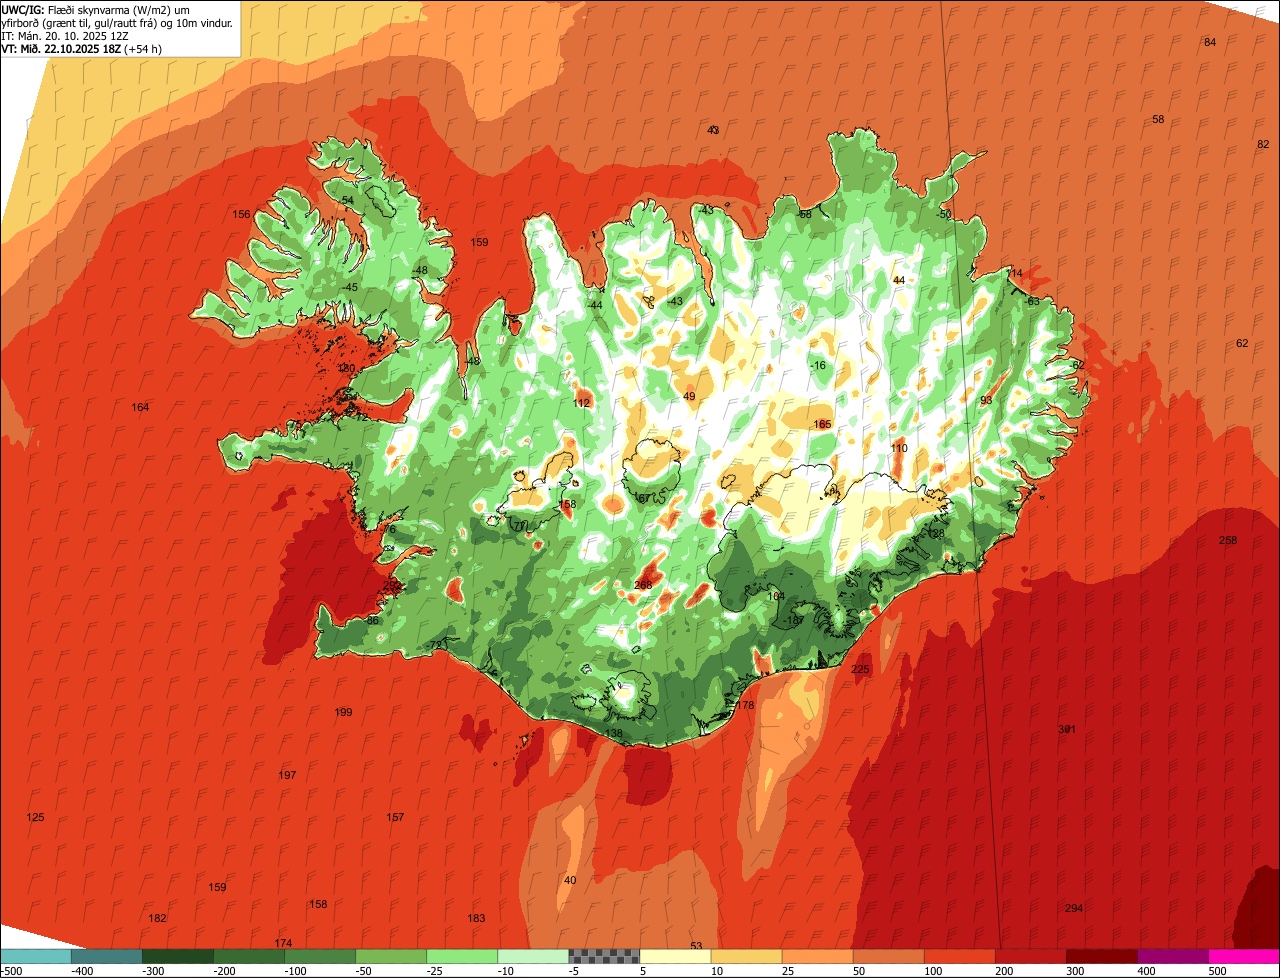Click the valid time line 'VT: Mið. 22.10.2025 18Z (+54 h)'

coord(82,48)
